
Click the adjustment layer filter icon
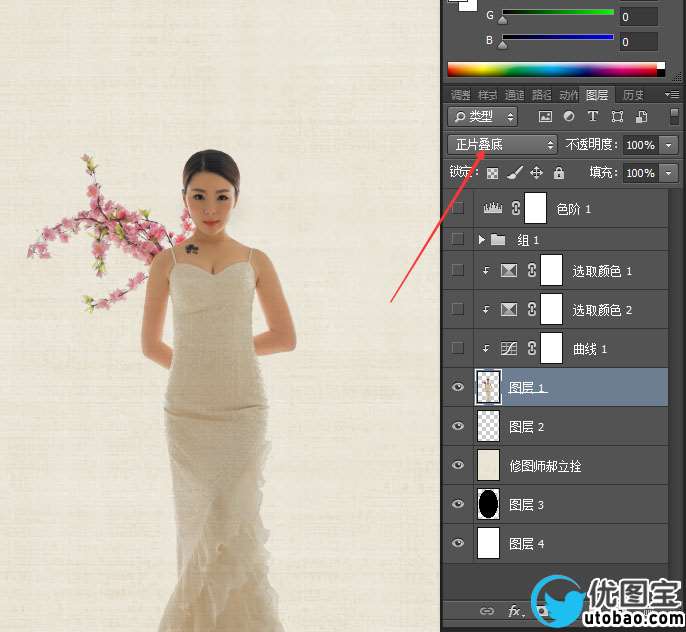(568, 117)
